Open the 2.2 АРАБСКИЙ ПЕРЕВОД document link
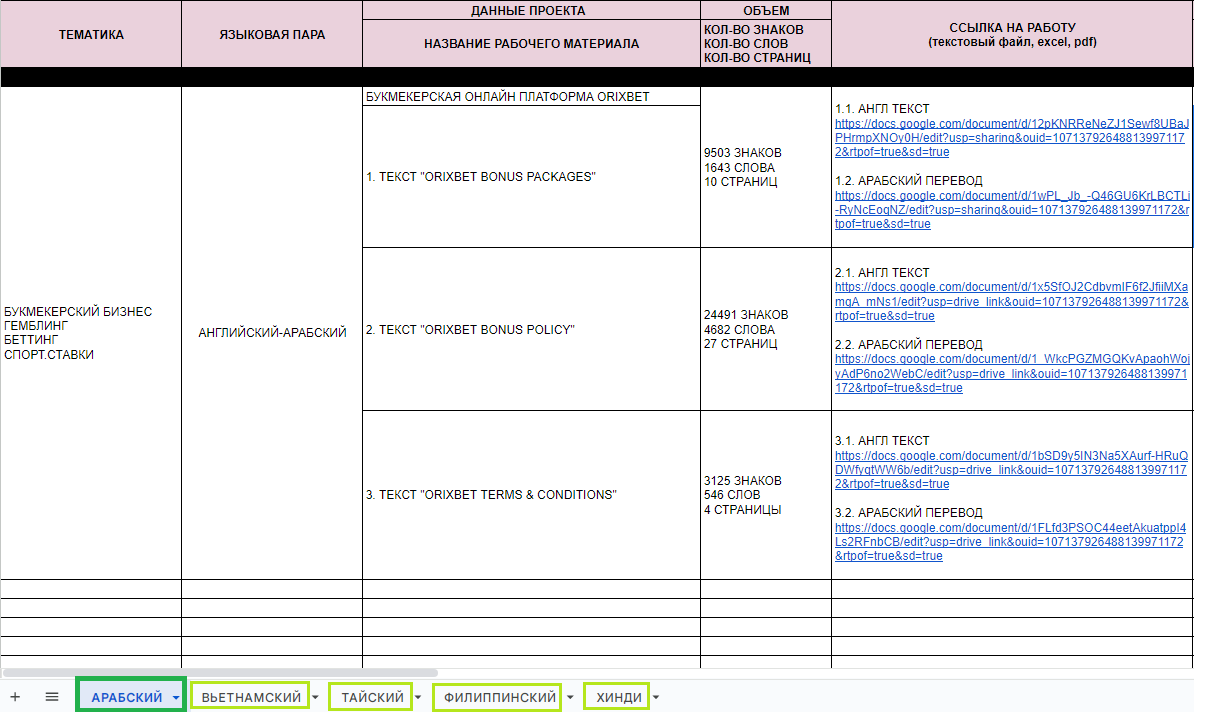 click(1012, 373)
